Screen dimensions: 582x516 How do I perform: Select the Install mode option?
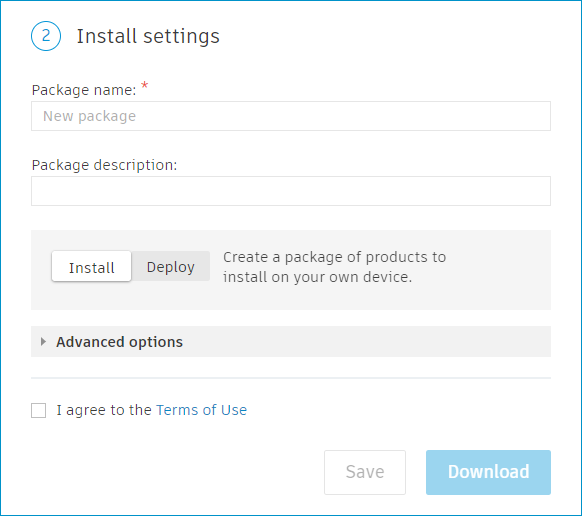[91, 267]
